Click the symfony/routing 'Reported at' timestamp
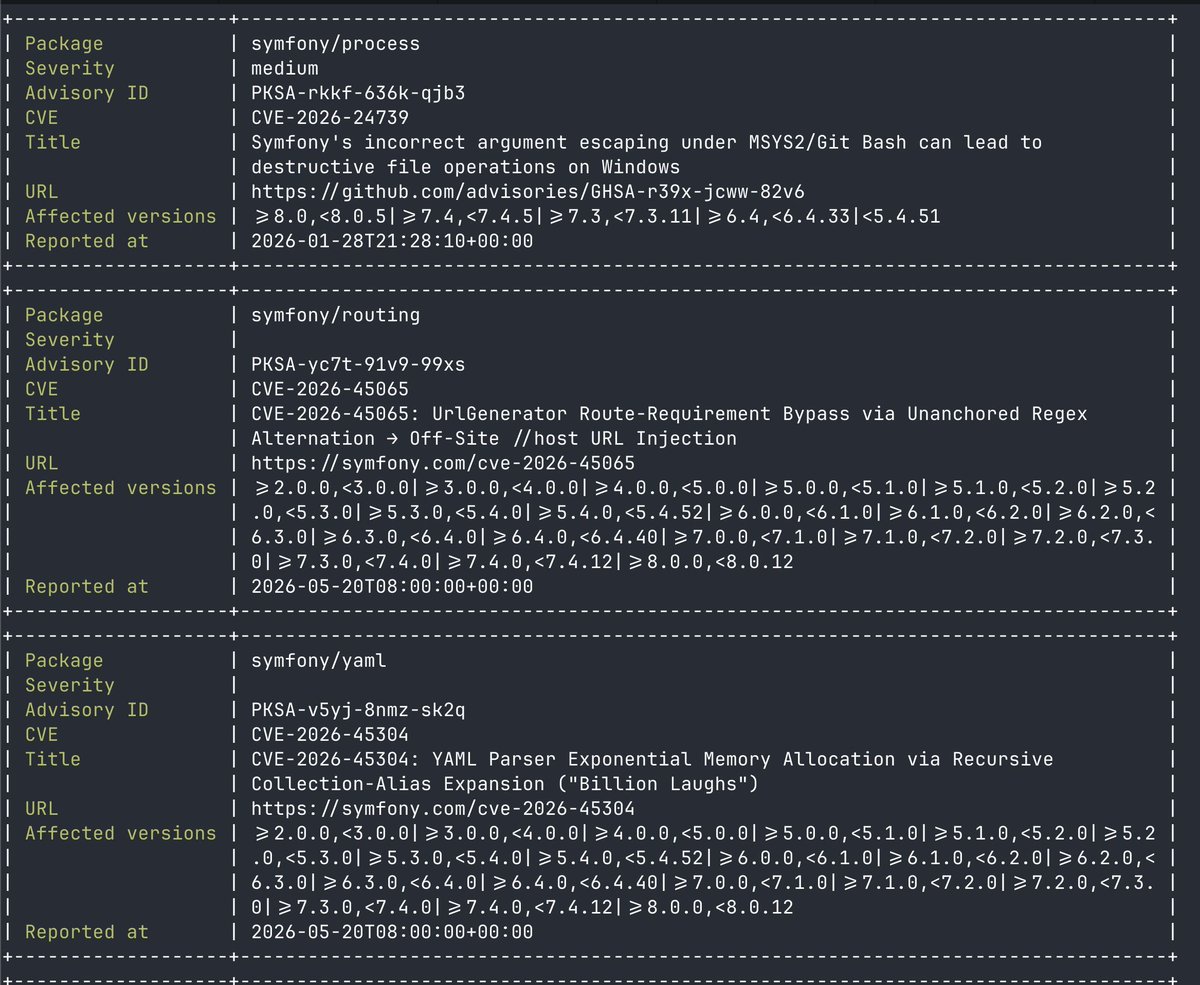This screenshot has width=1200, height=985. (x=392, y=586)
